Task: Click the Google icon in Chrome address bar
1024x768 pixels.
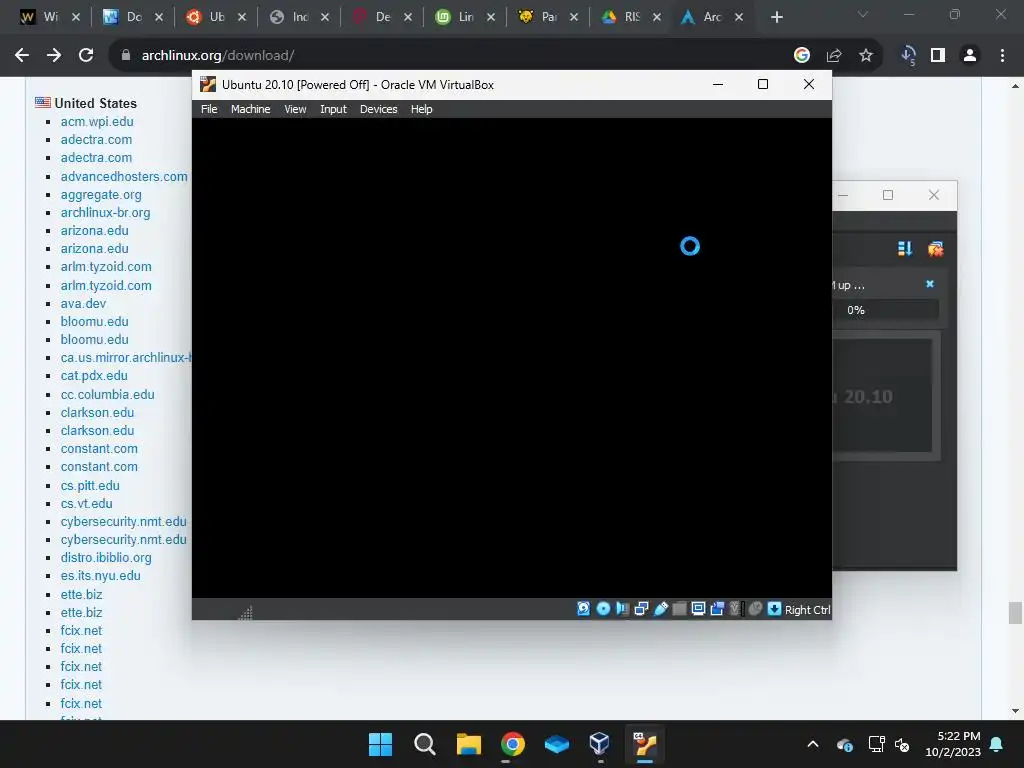Action: pos(802,56)
